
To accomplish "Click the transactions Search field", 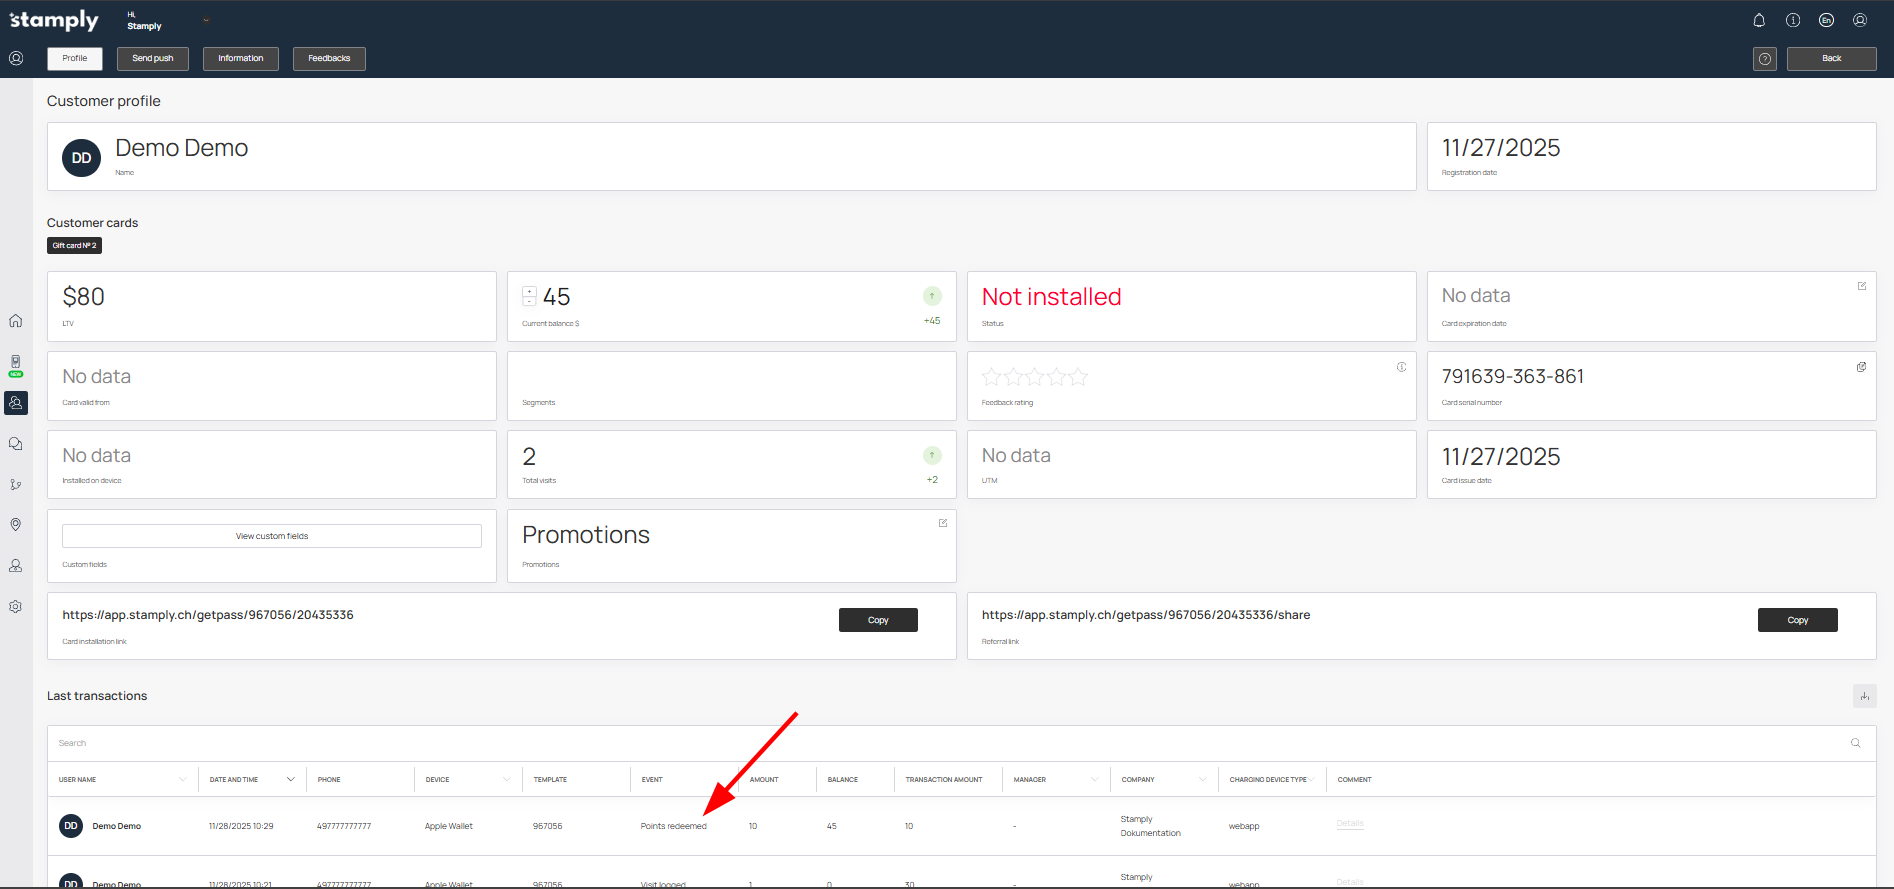I will point(900,743).
